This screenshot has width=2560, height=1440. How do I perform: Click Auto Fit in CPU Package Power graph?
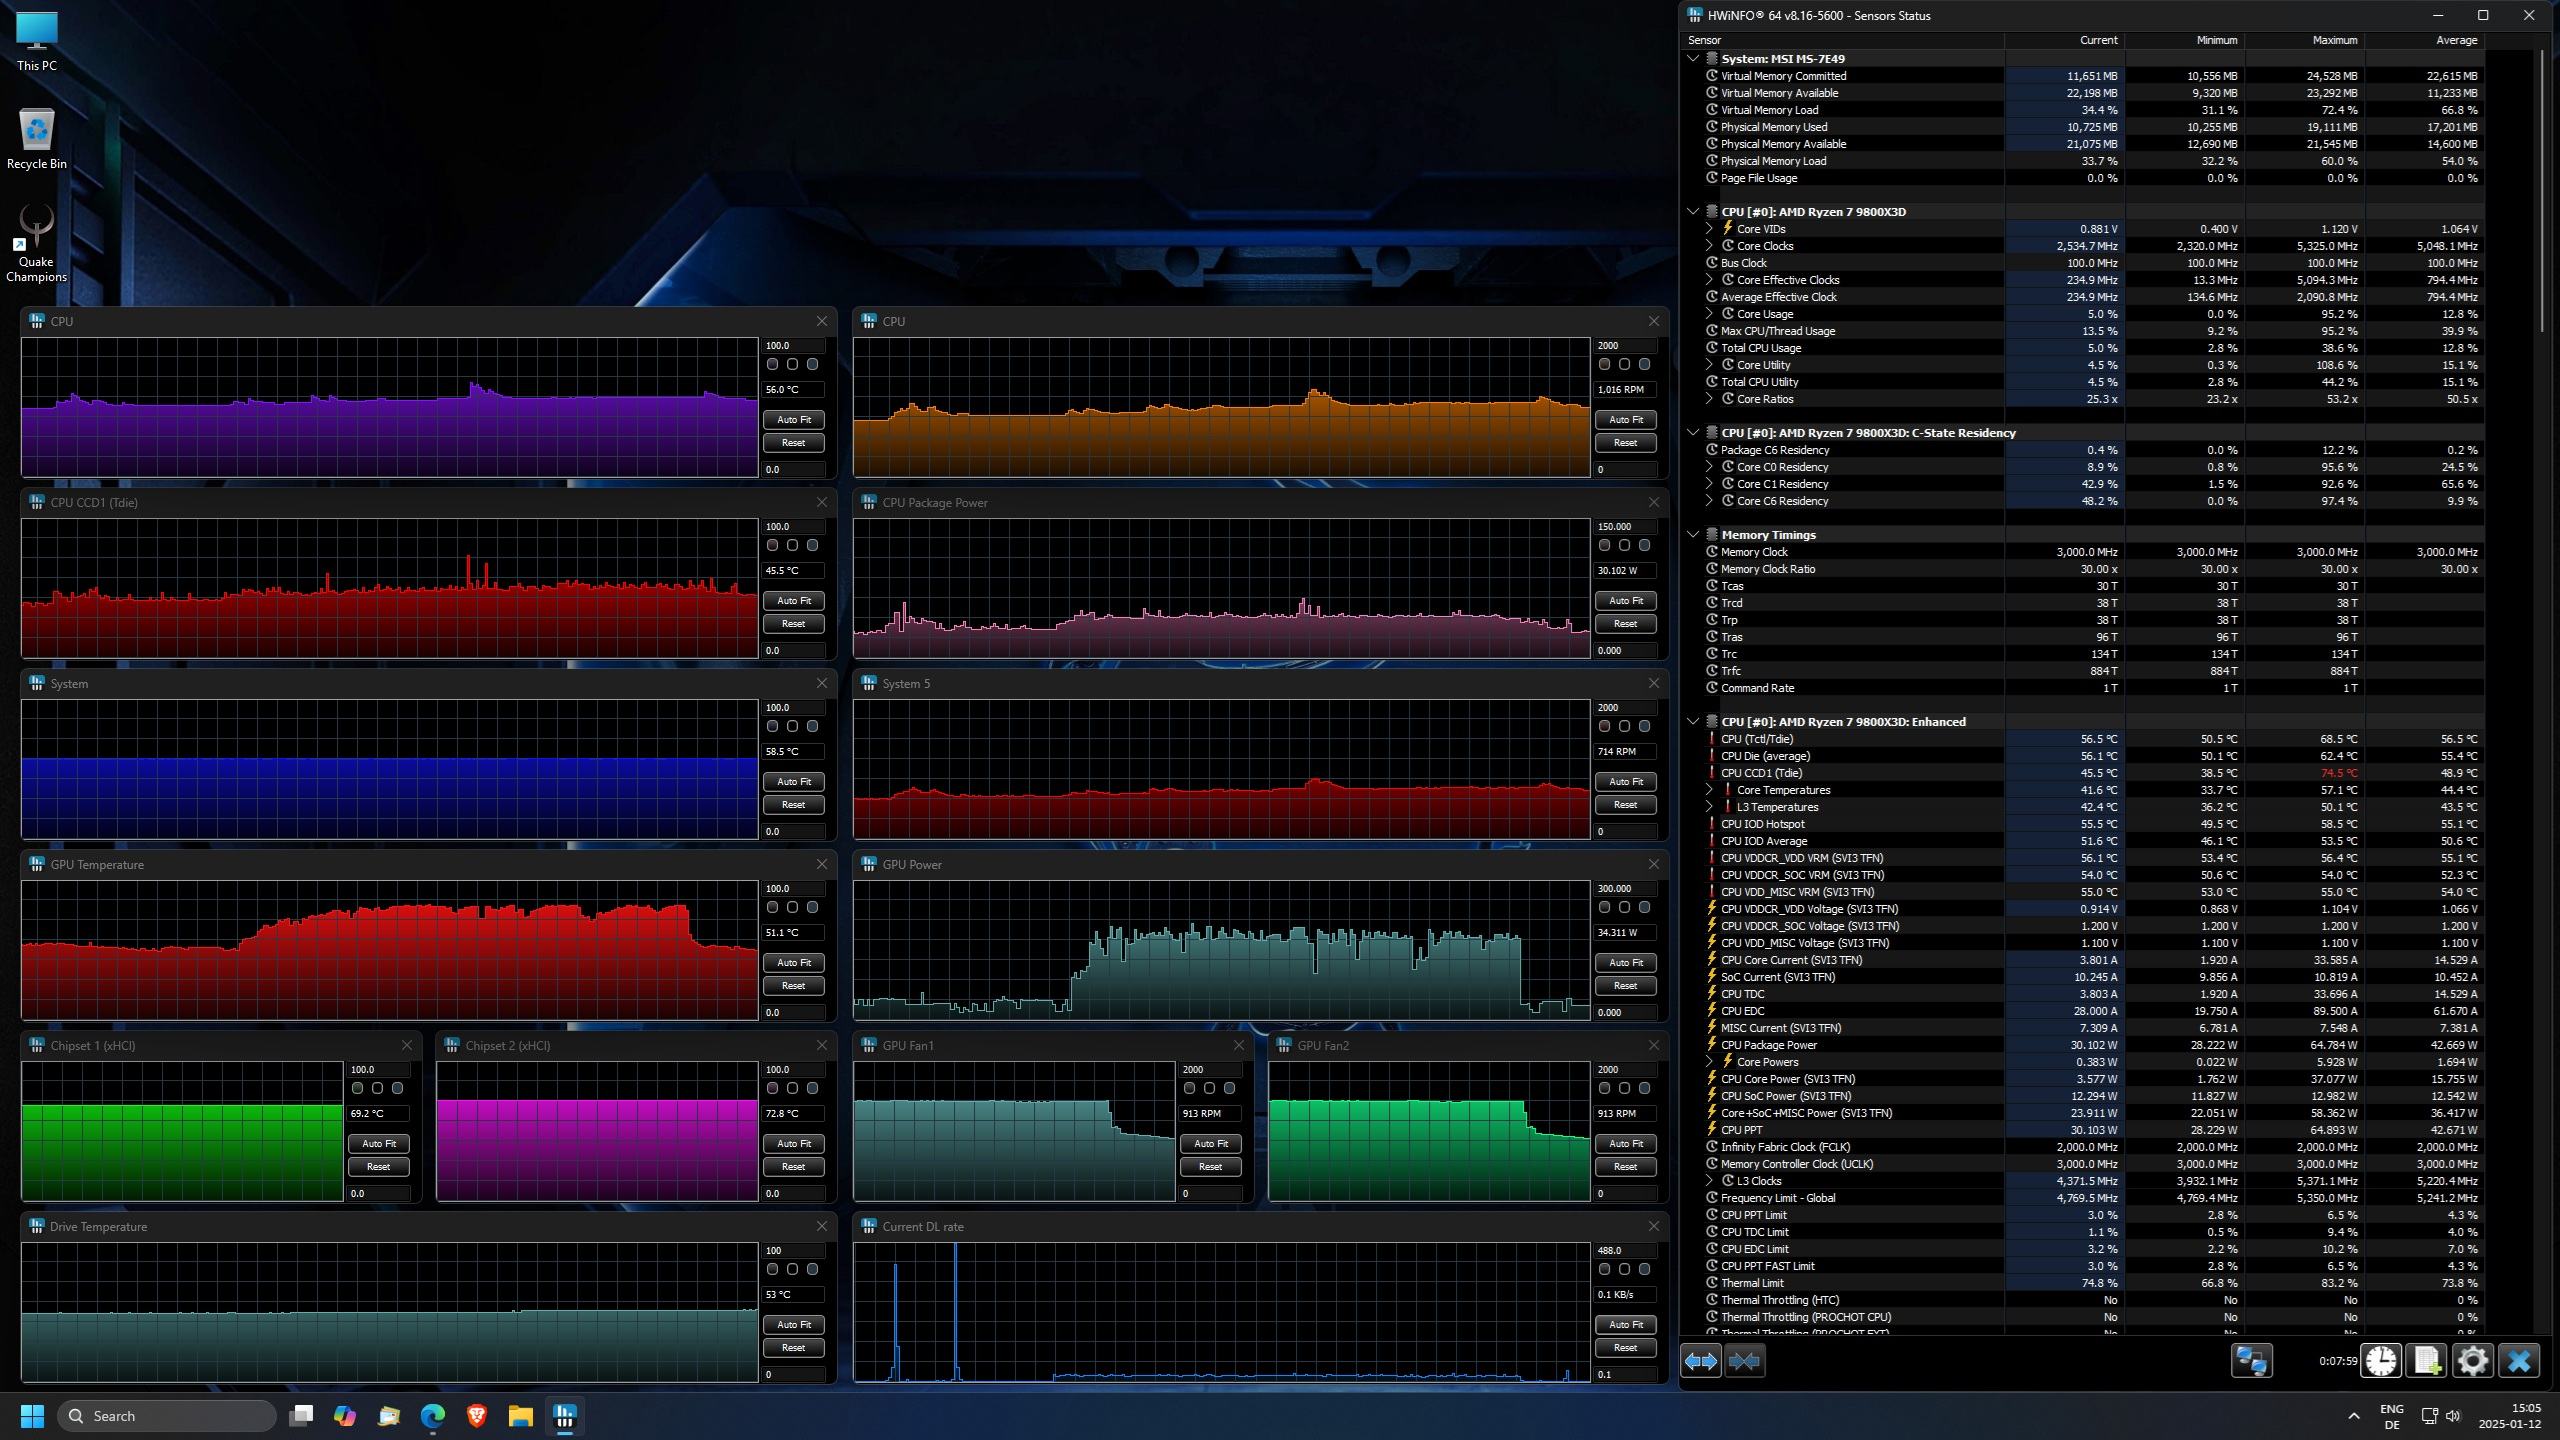[x=1625, y=600]
